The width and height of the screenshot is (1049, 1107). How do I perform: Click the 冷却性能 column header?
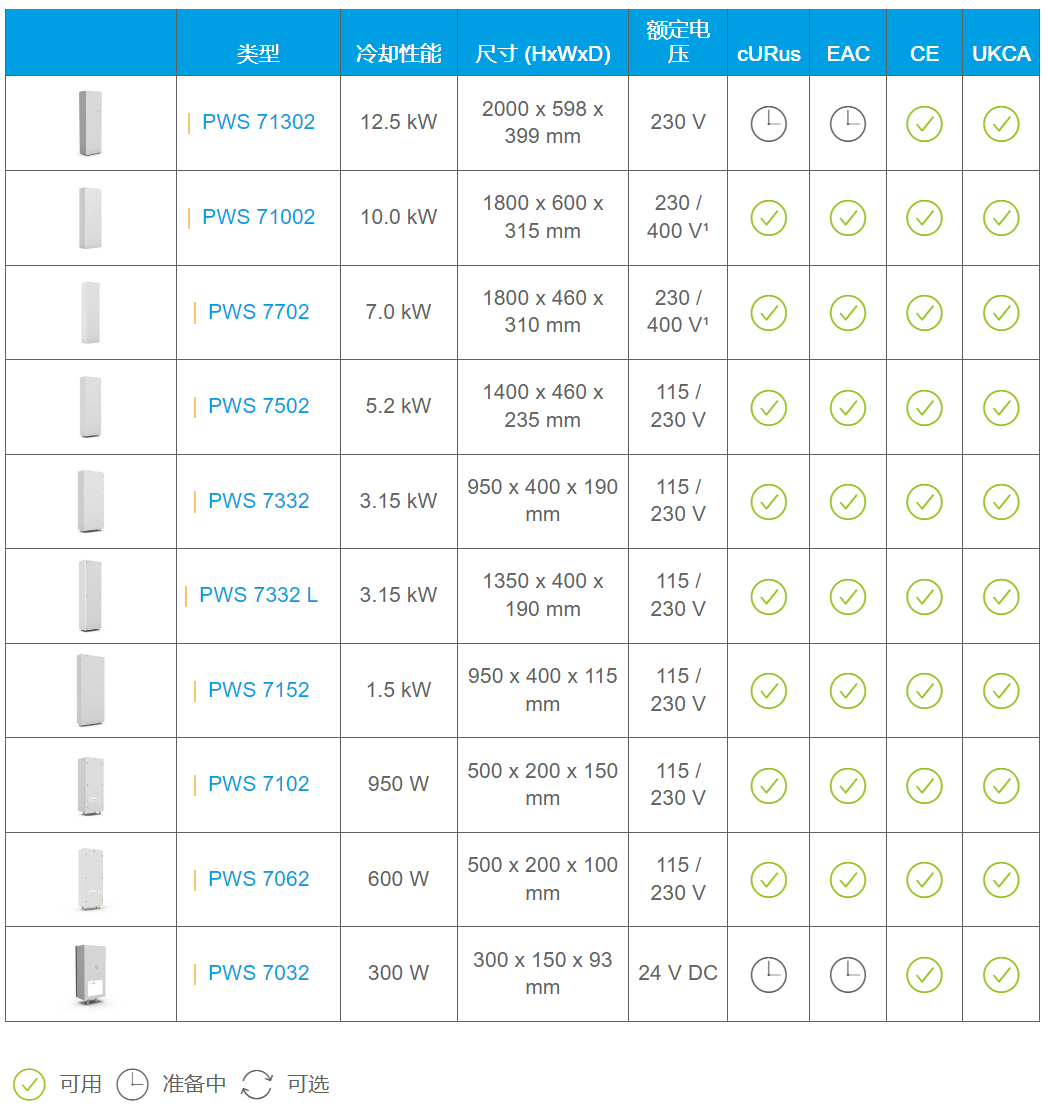coord(398,54)
